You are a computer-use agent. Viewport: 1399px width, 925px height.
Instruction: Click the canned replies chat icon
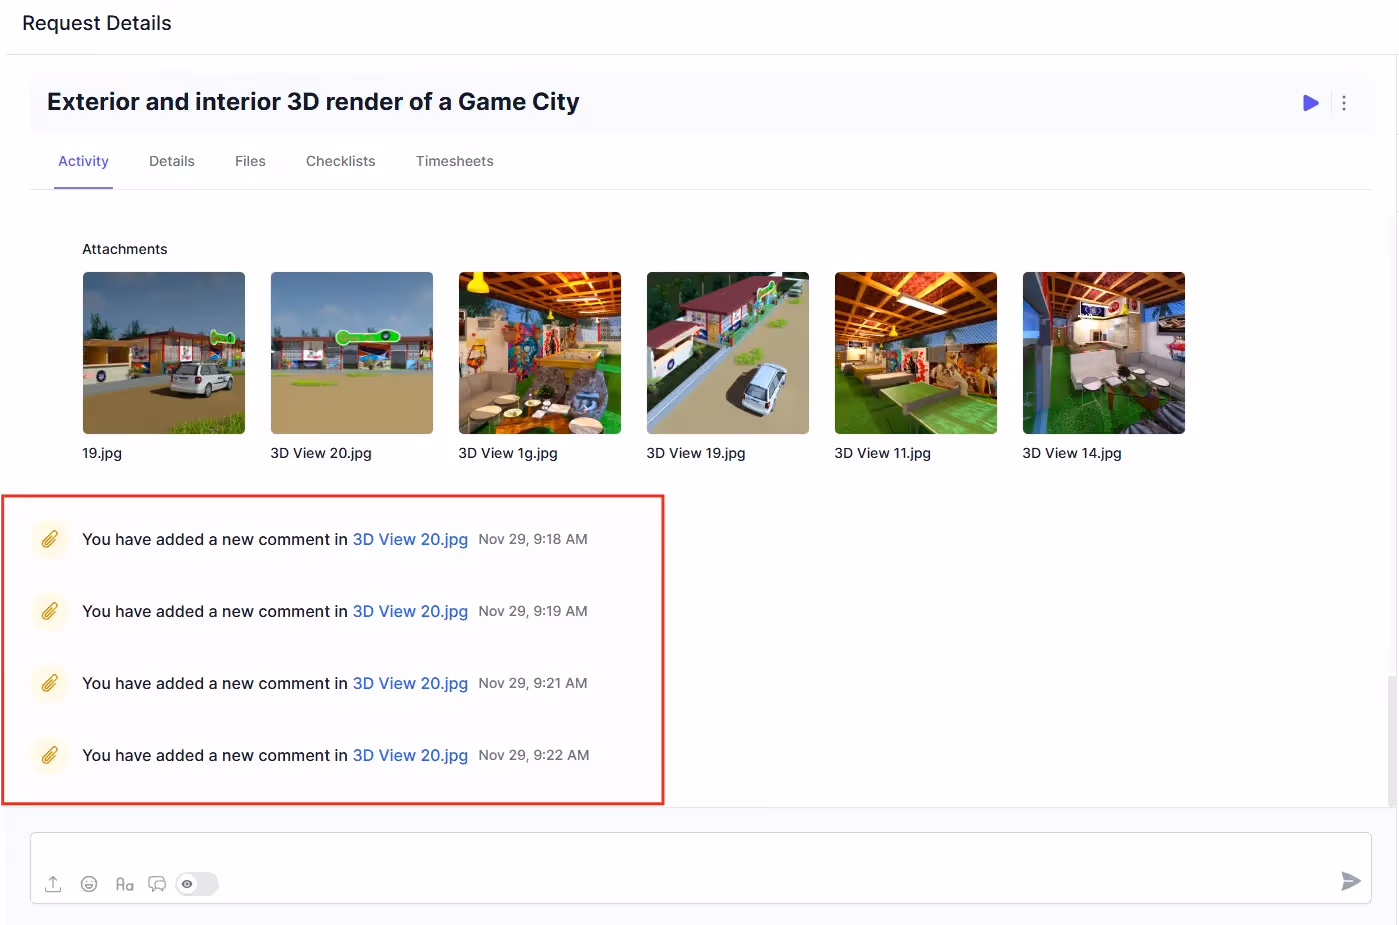tap(157, 884)
